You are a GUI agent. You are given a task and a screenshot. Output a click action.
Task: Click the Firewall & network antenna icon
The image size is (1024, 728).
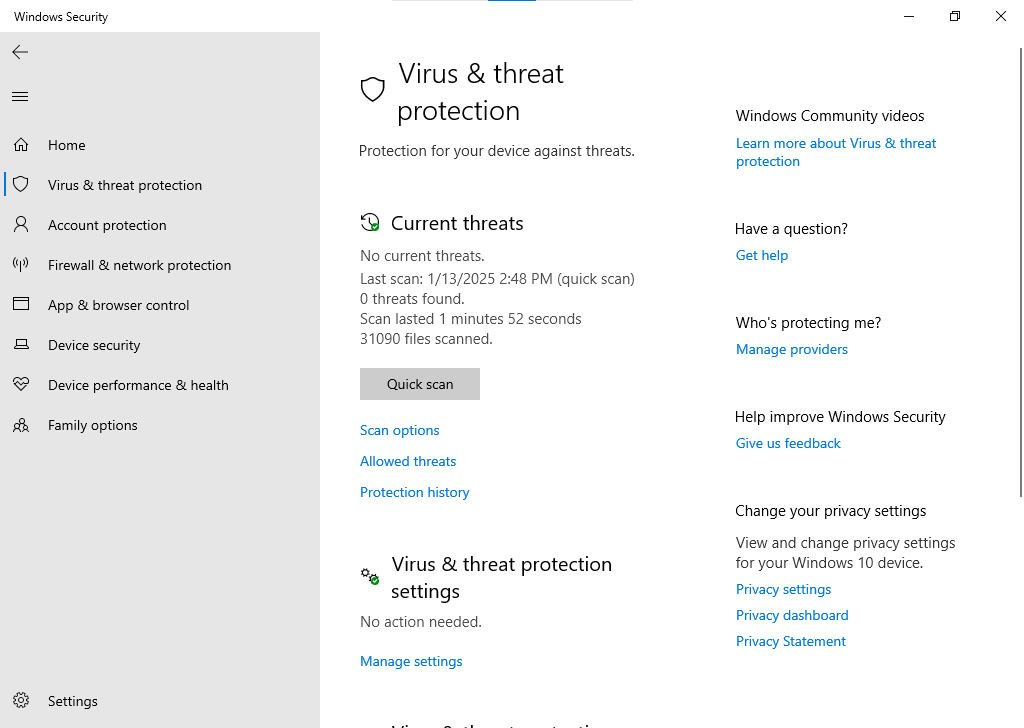click(21, 265)
